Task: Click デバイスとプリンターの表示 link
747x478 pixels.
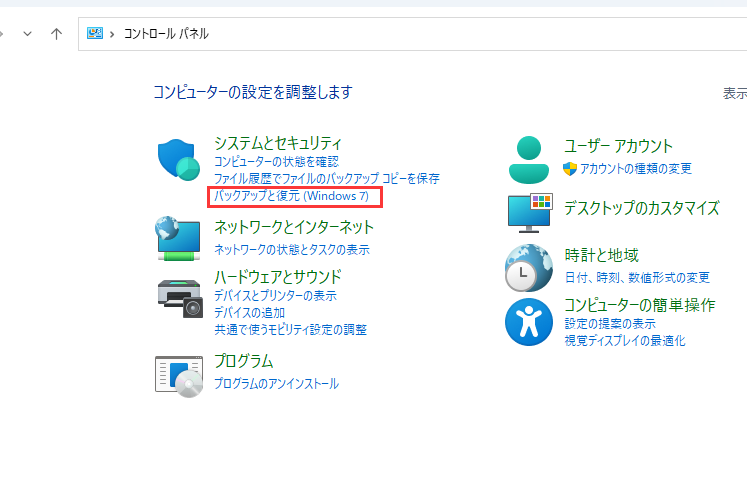Action: click(x=275, y=295)
